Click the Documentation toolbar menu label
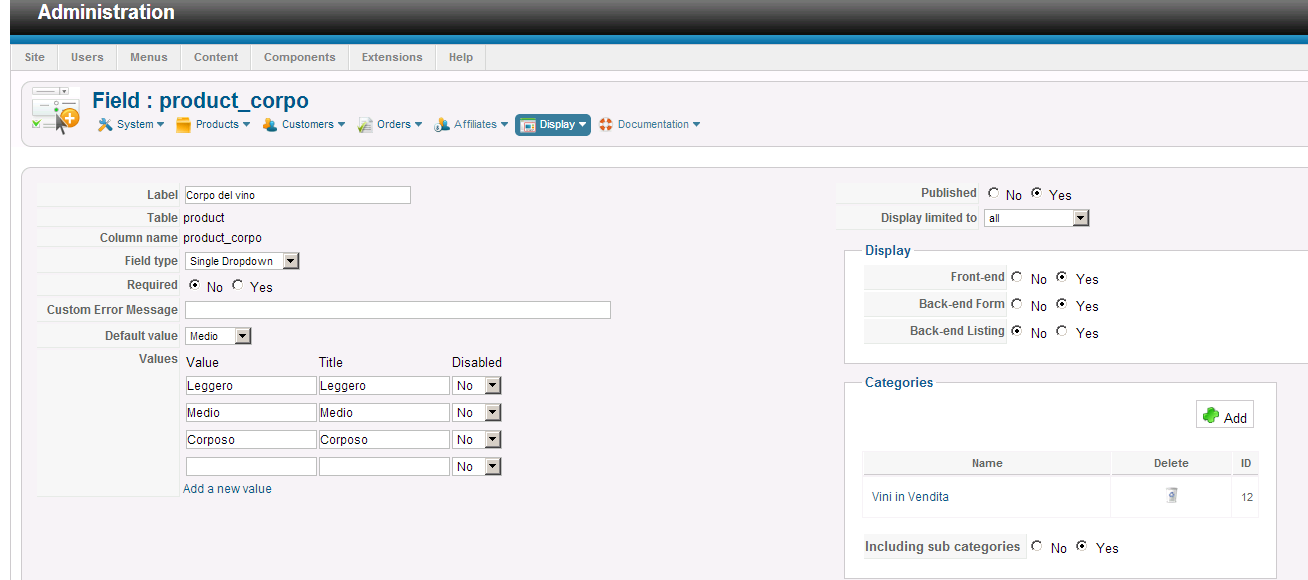 [653, 125]
